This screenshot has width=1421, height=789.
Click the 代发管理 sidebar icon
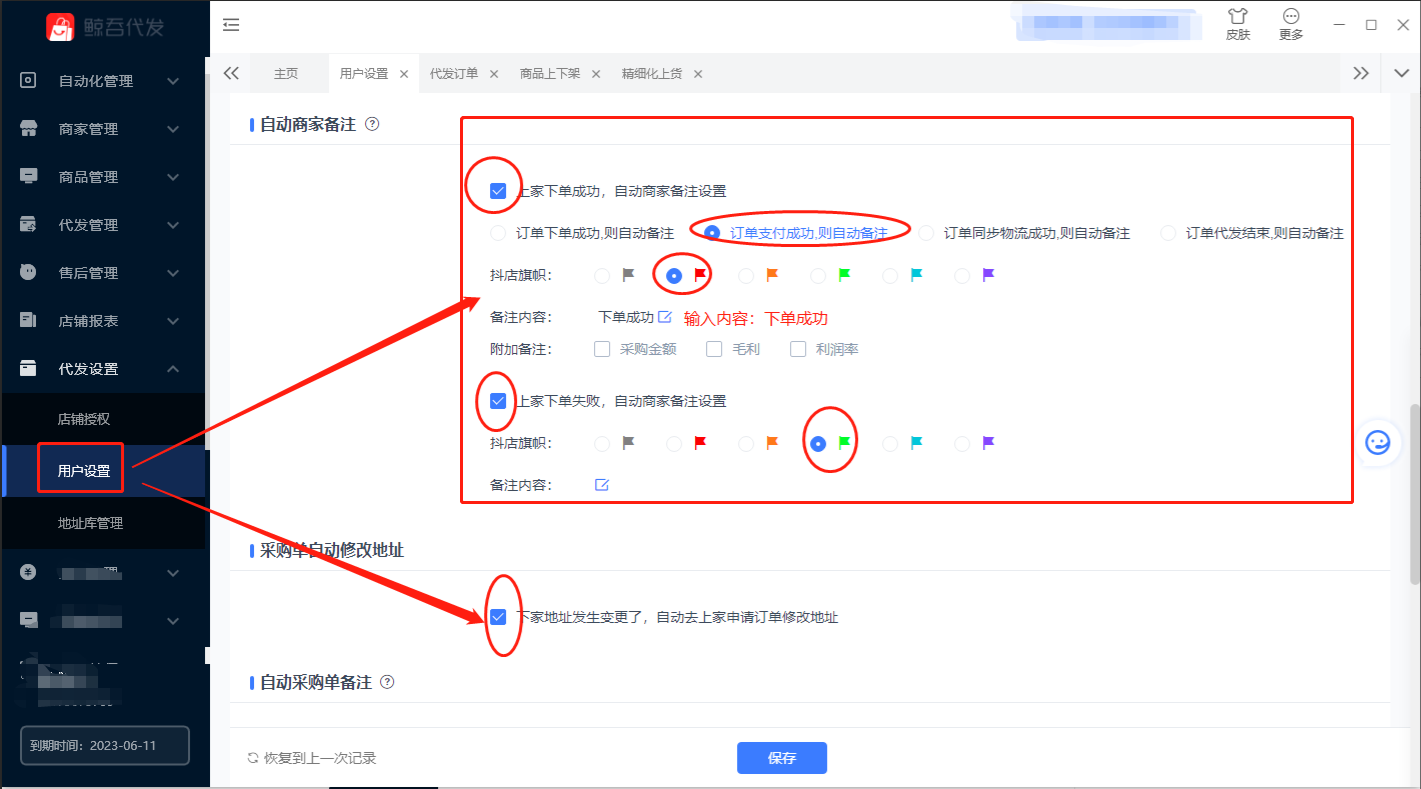click(x=29, y=224)
